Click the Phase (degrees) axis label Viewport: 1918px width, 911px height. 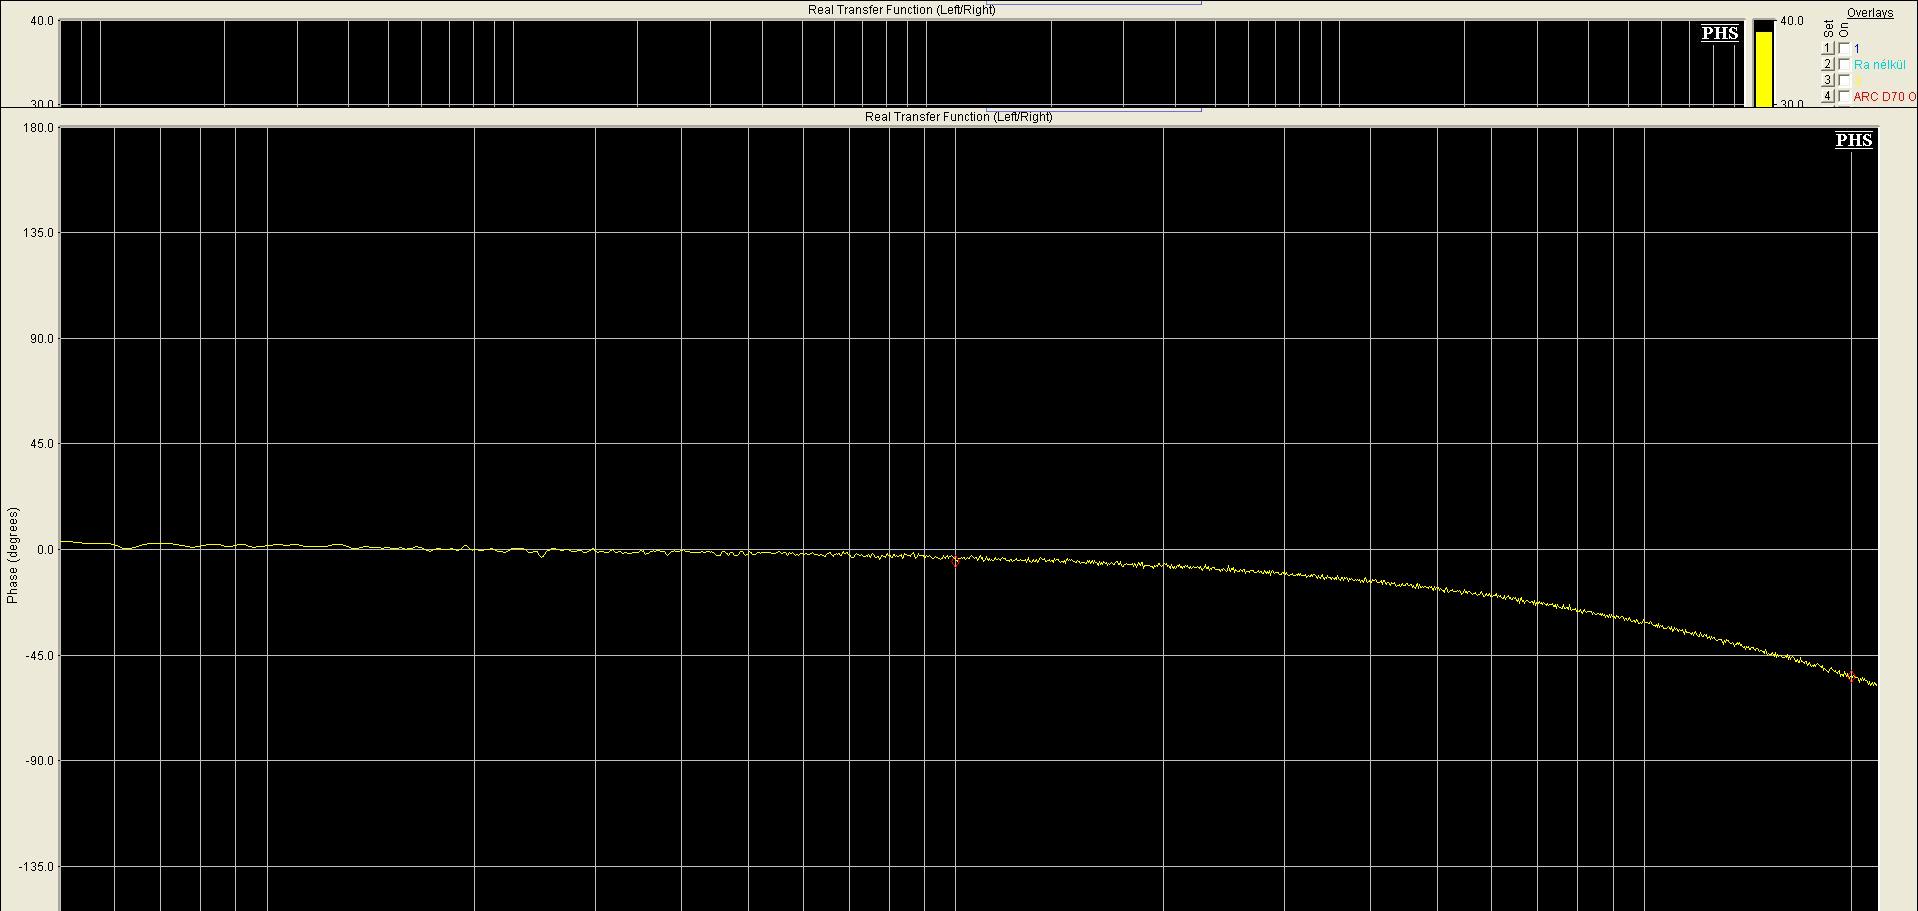click(13, 555)
